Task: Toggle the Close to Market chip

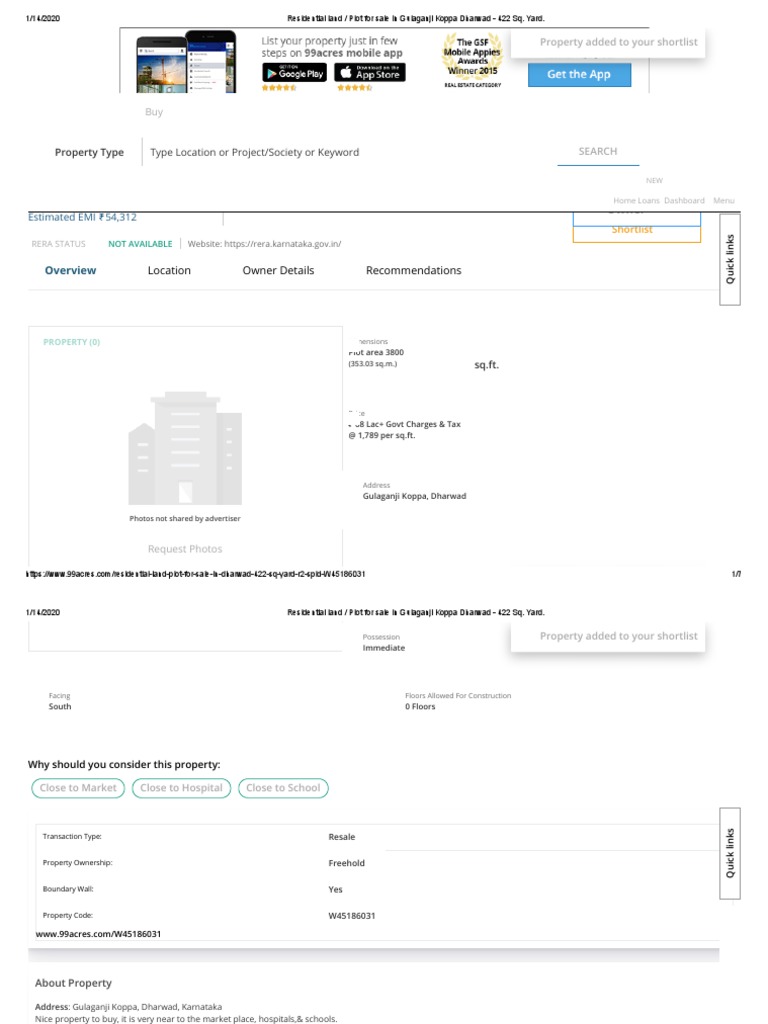Action: click(x=78, y=788)
